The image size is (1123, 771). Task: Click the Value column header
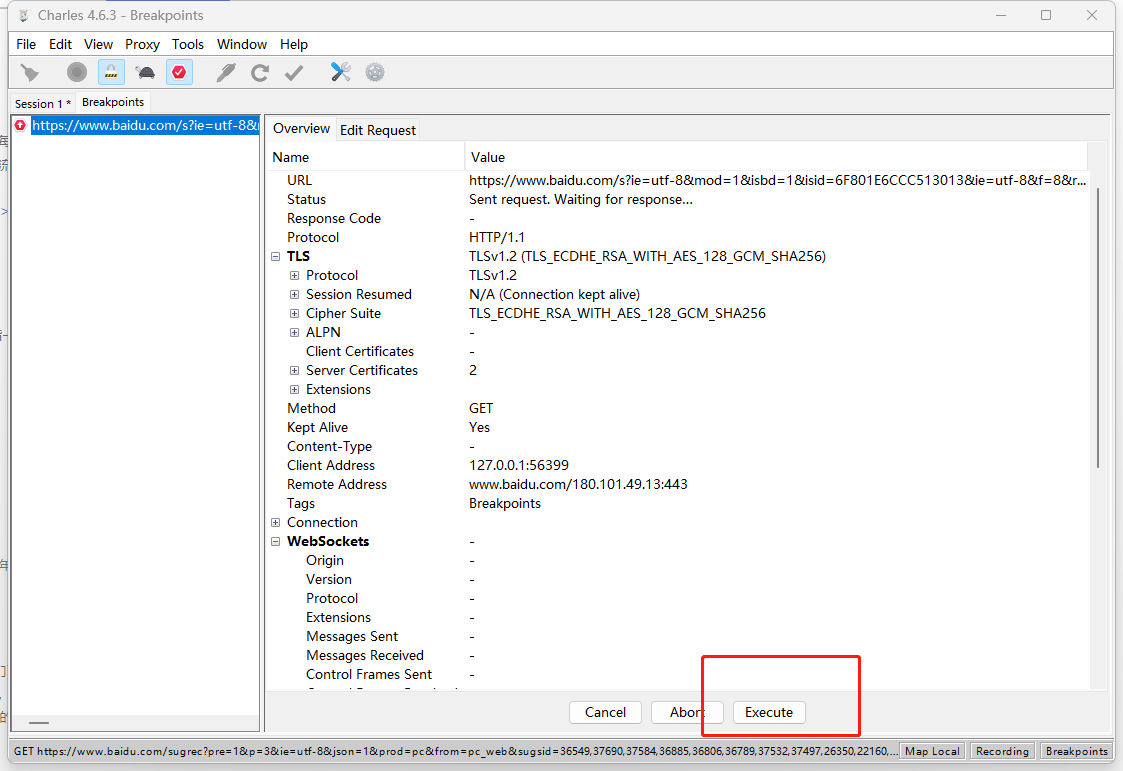pos(776,157)
